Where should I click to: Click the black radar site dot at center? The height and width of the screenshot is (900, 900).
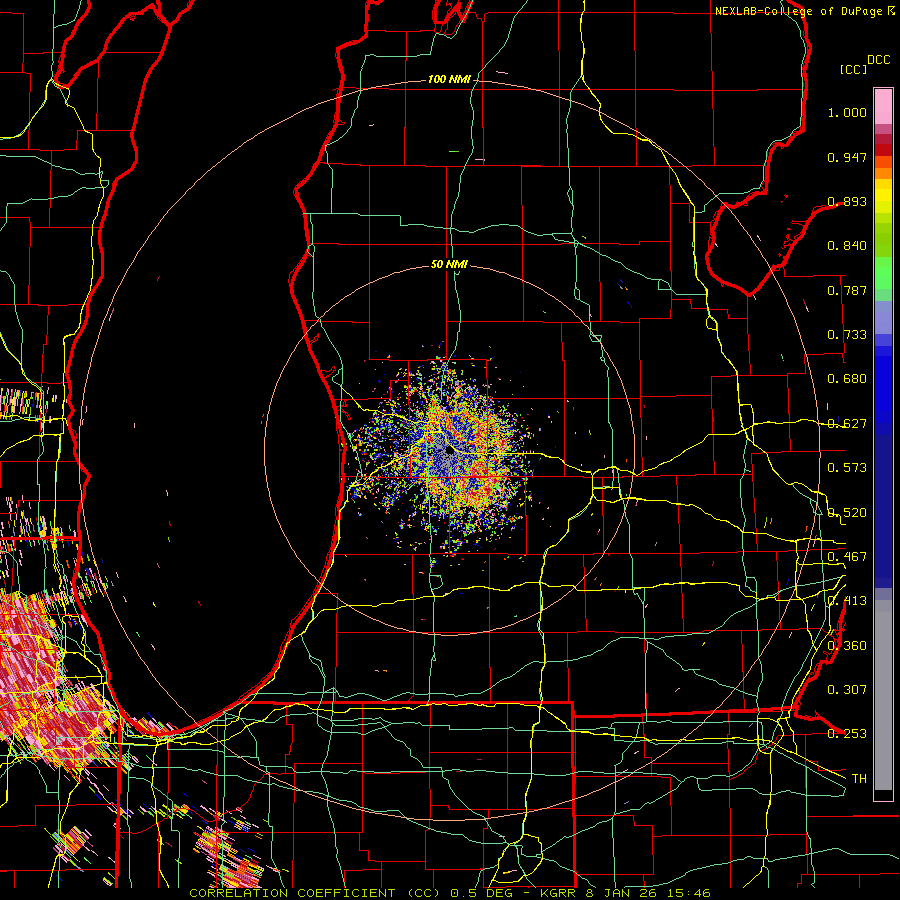point(450,451)
